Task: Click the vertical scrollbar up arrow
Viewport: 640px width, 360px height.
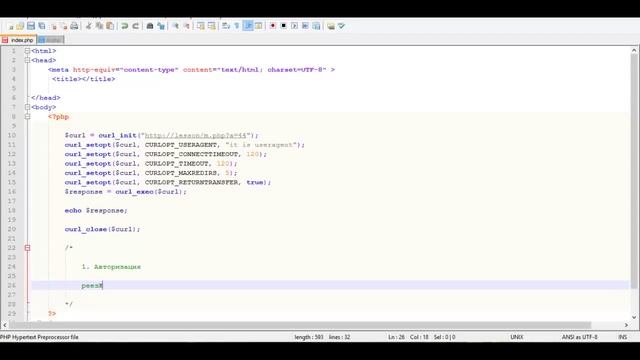Action: 634,51
